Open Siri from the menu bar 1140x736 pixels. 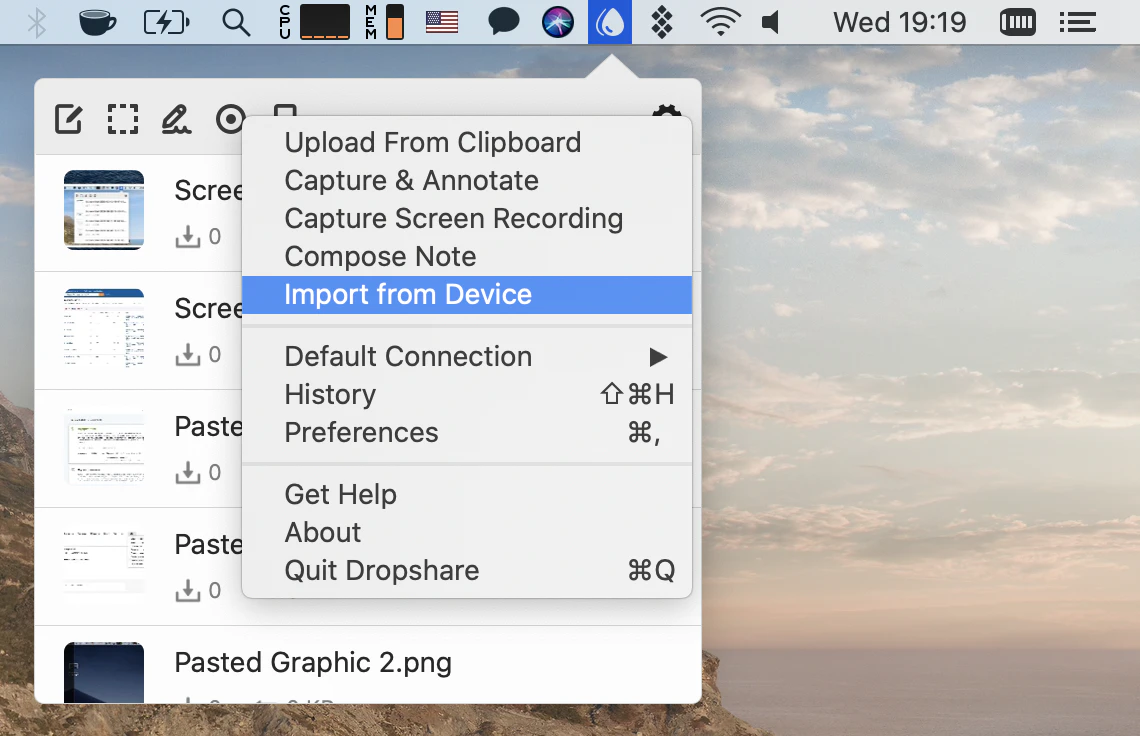pyautogui.click(x=558, y=23)
